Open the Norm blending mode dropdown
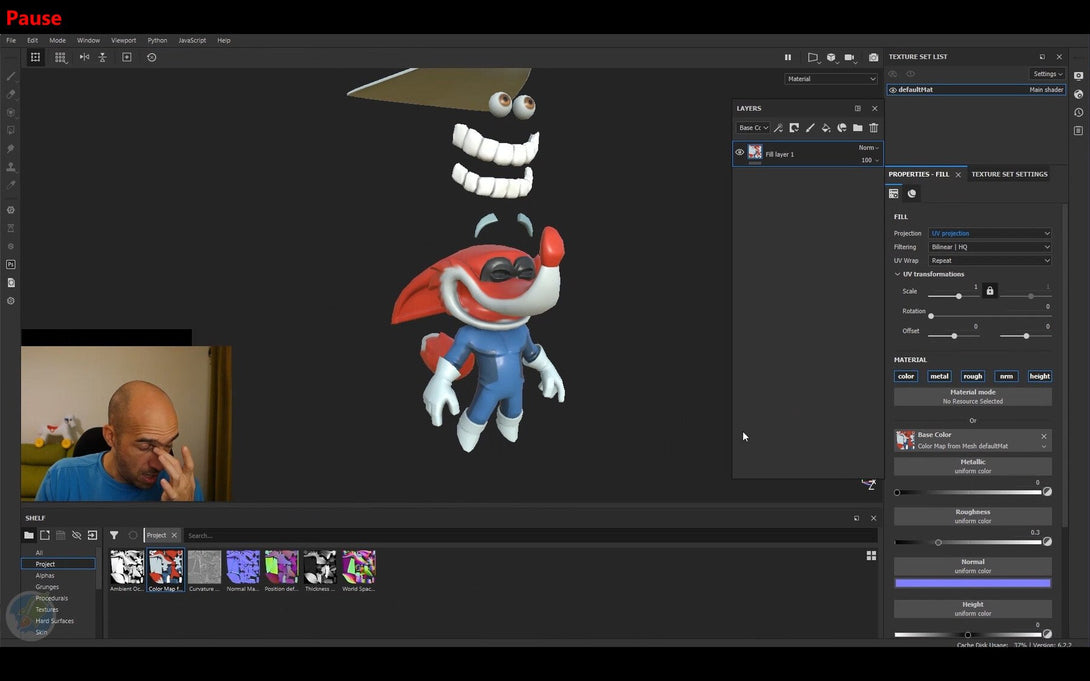 tap(868, 147)
